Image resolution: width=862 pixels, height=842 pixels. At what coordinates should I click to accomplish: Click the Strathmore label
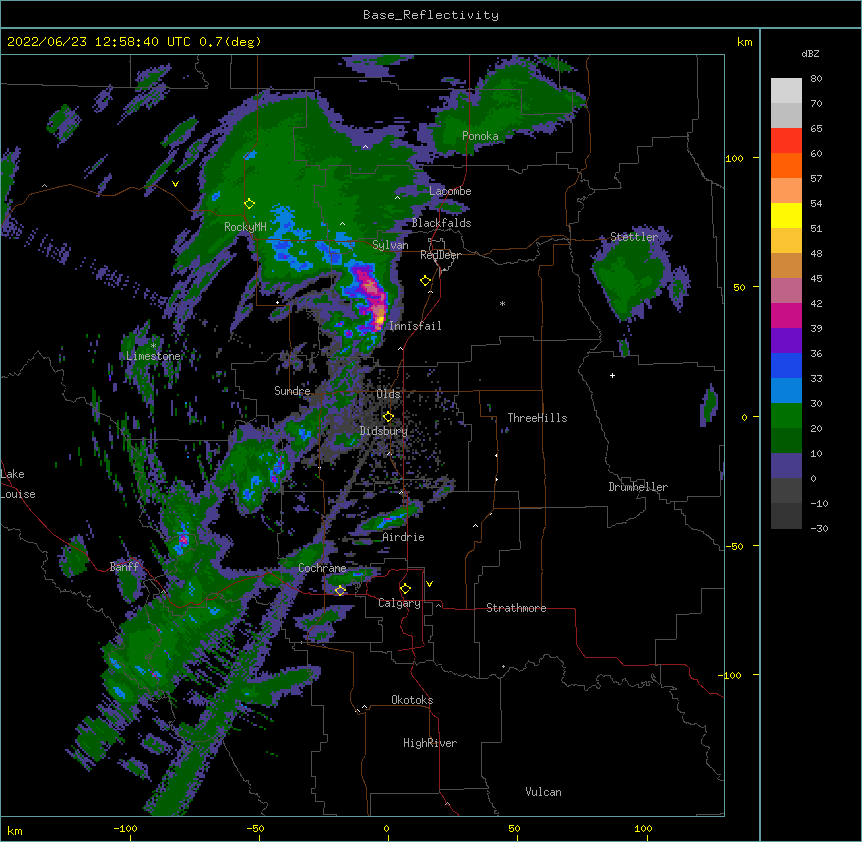(516, 608)
